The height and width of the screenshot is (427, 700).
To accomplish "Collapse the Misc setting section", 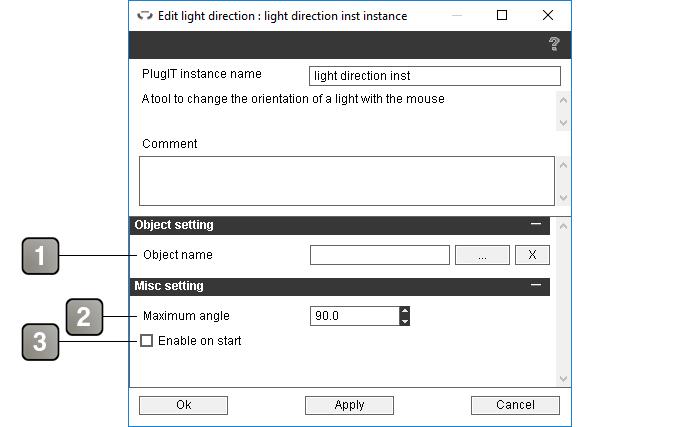I will click(x=536, y=285).
